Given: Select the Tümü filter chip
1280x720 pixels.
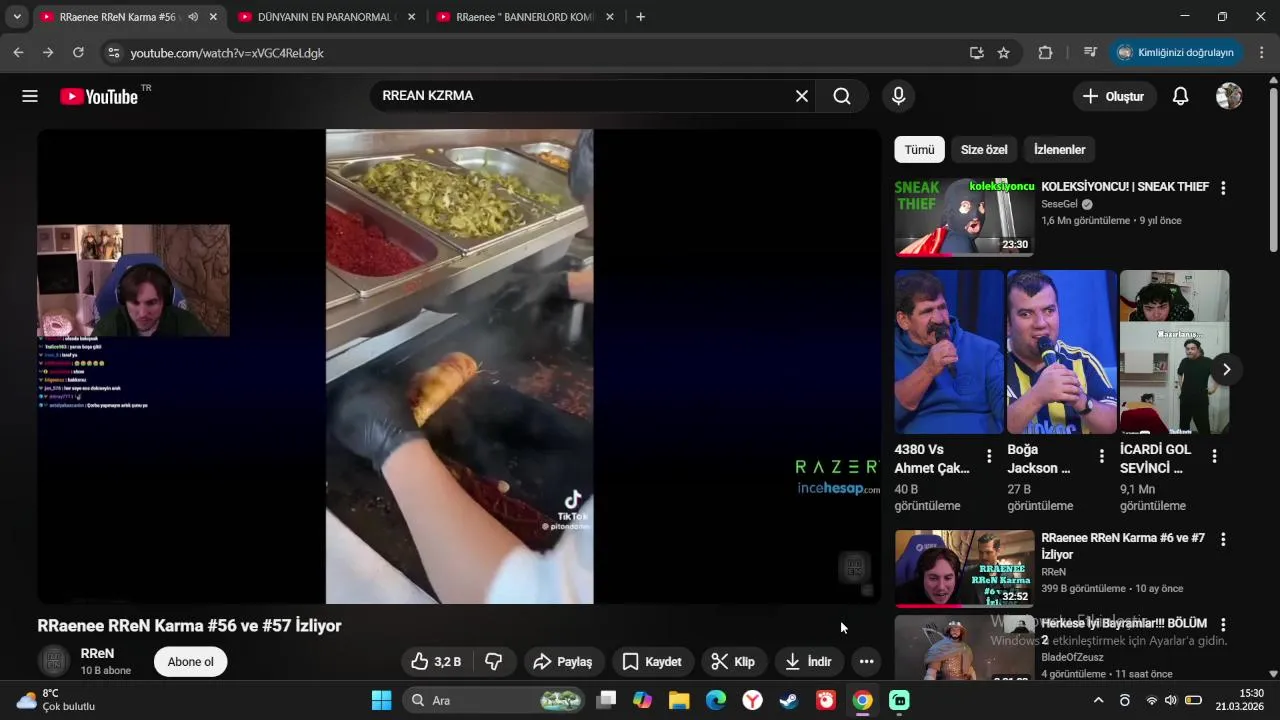Looking at the screenshot, I should tap(919, 150).
